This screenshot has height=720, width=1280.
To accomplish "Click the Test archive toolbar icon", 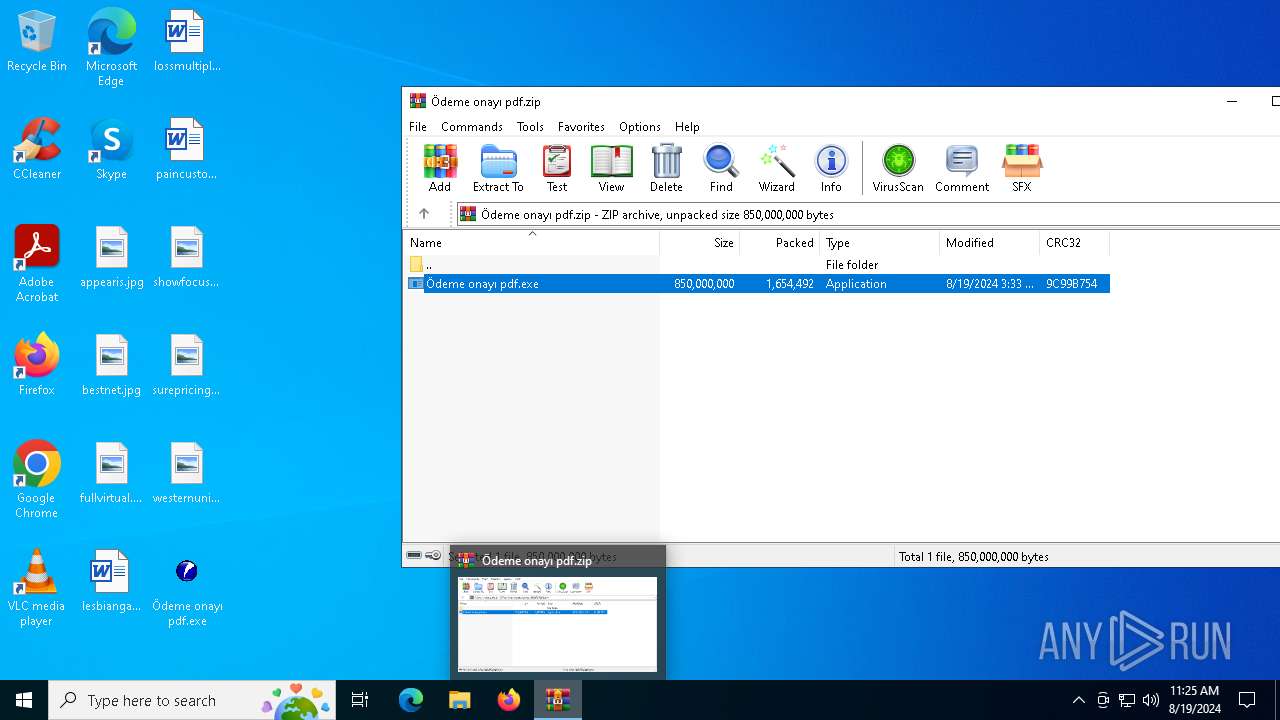I will 557,168.
